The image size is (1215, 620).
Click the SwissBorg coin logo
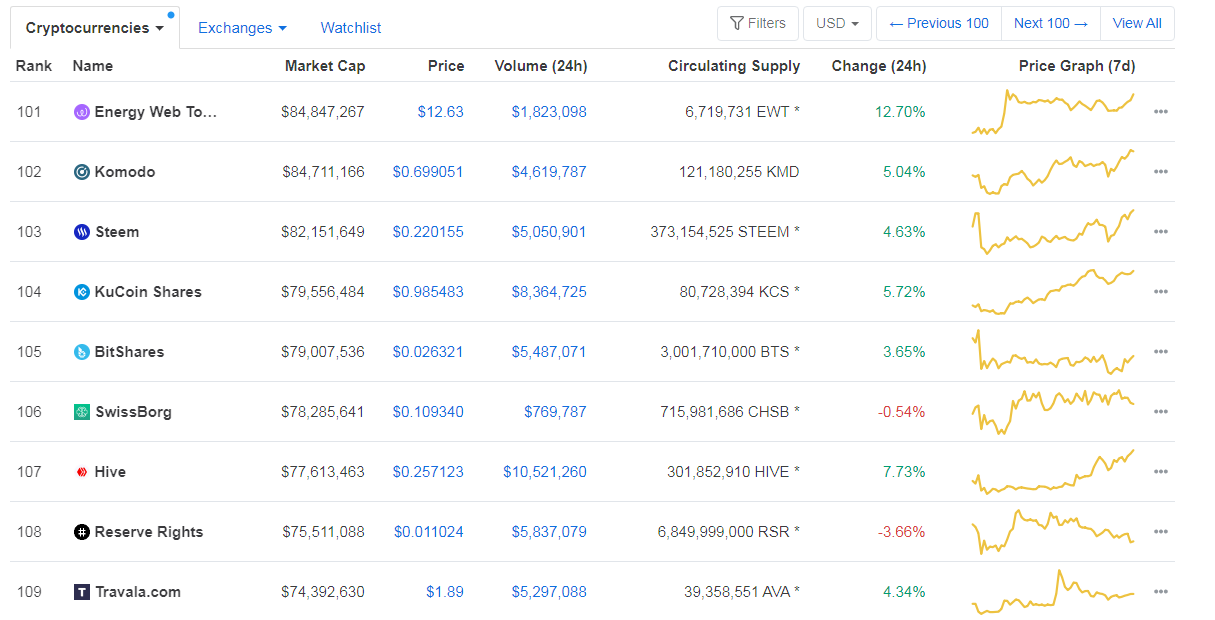[82, 412]
